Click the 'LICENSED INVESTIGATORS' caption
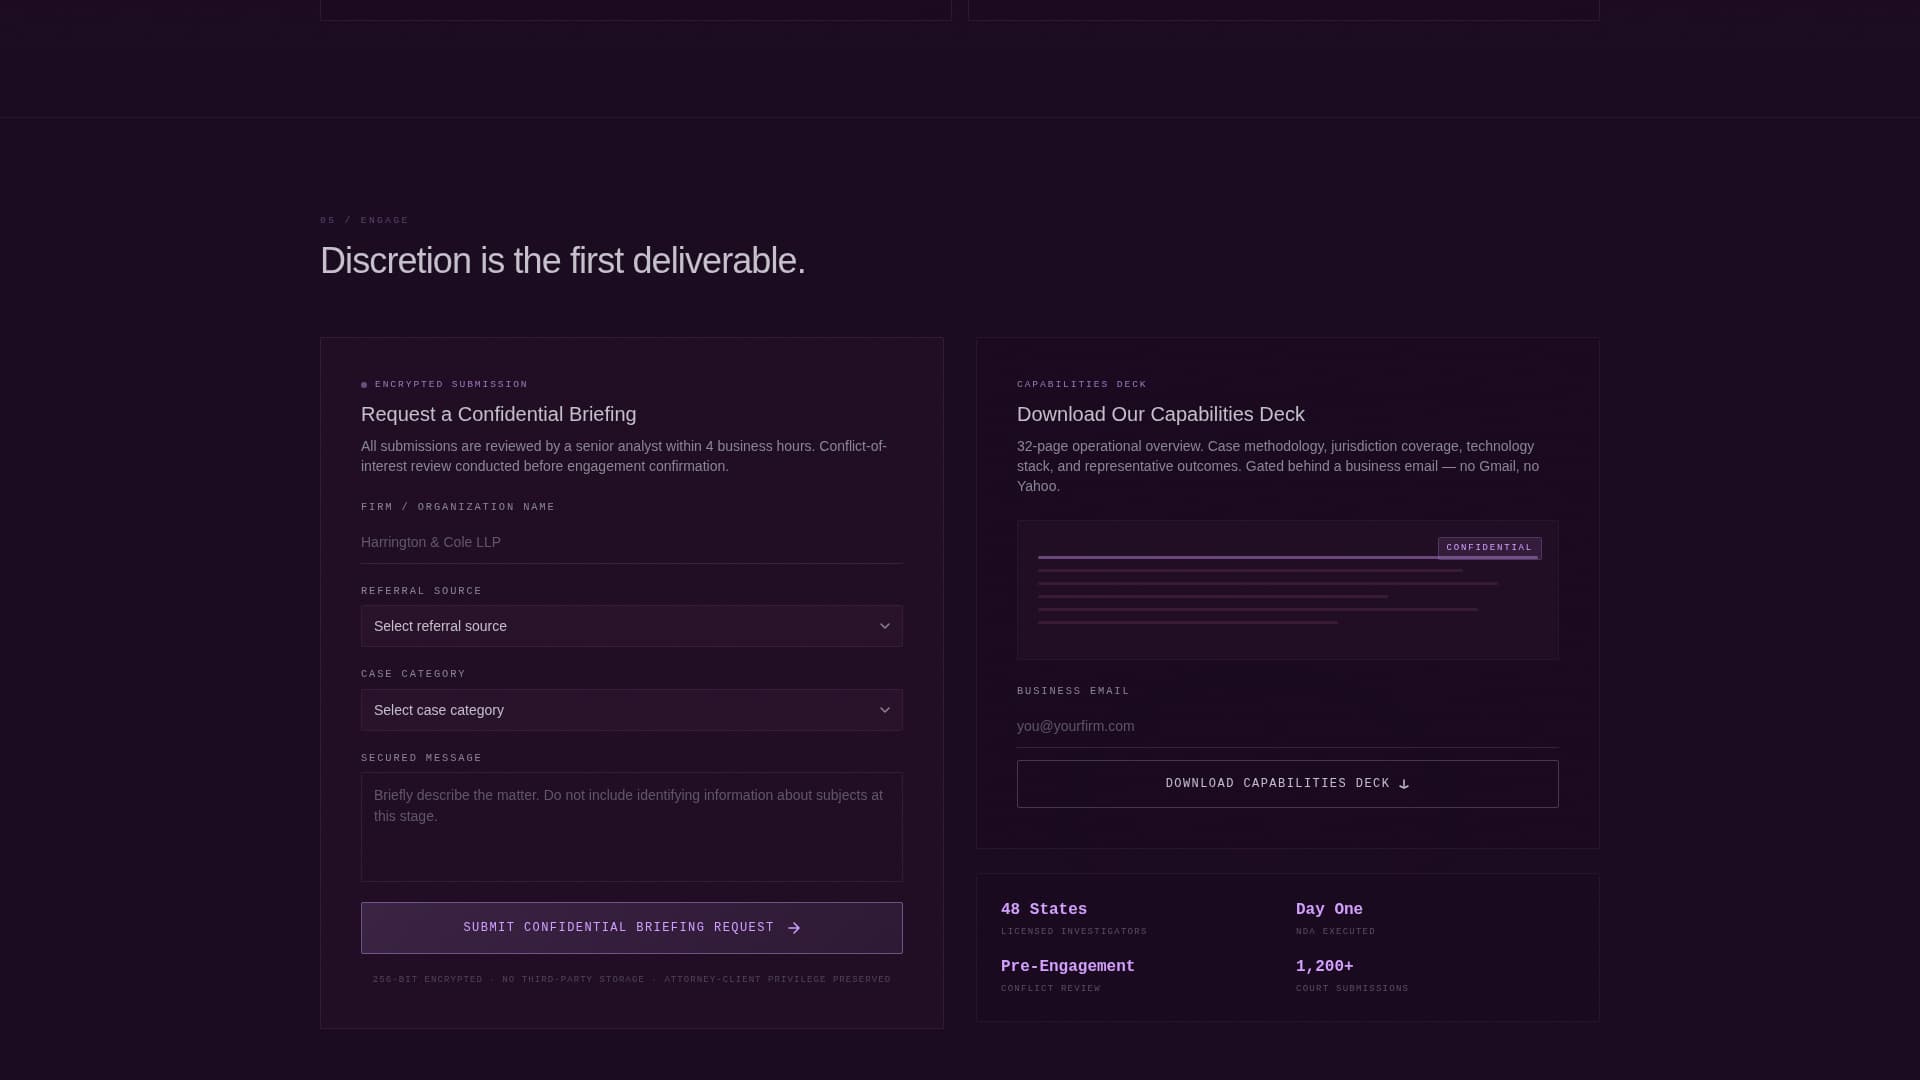 (1074, 932)
